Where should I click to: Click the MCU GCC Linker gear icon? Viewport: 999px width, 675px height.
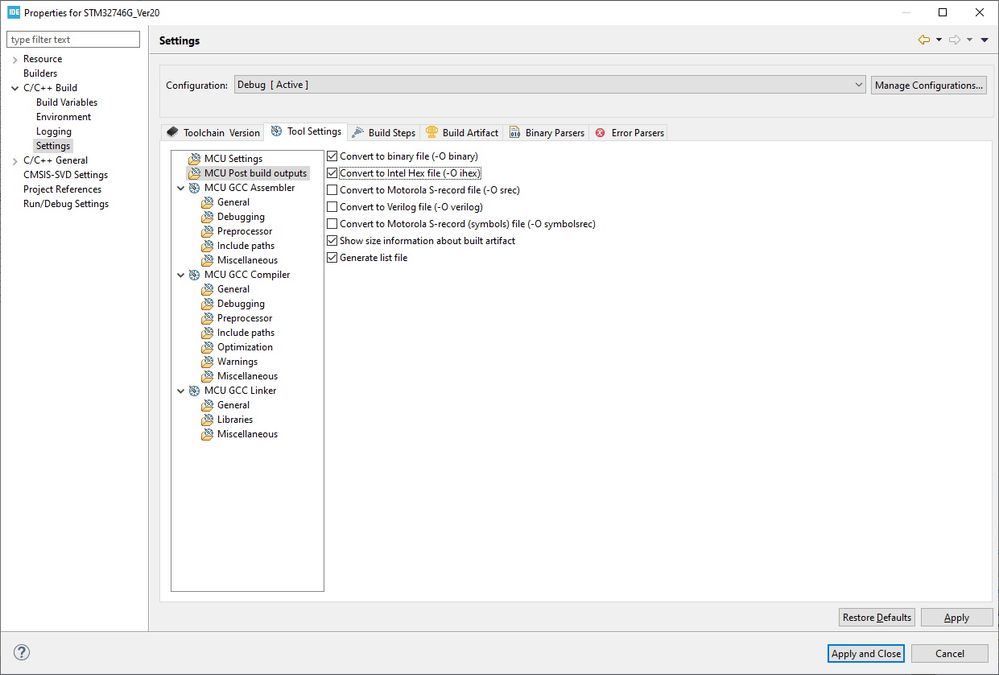[194, 391]
